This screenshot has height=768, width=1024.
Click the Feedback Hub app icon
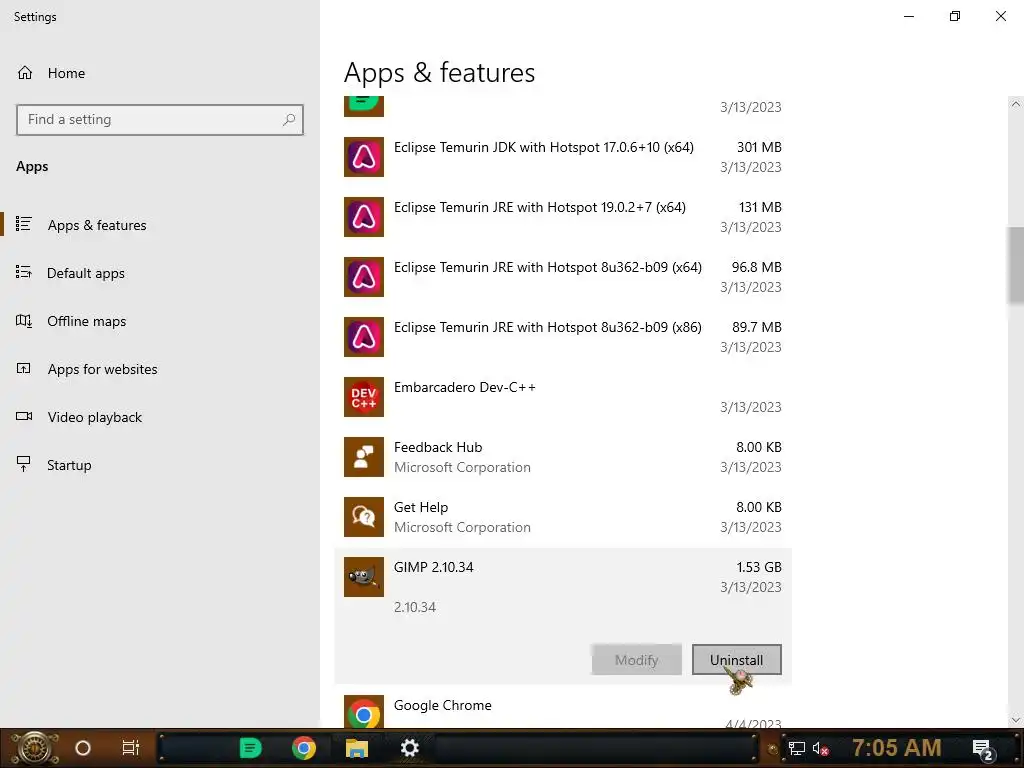tap(364, 457)
